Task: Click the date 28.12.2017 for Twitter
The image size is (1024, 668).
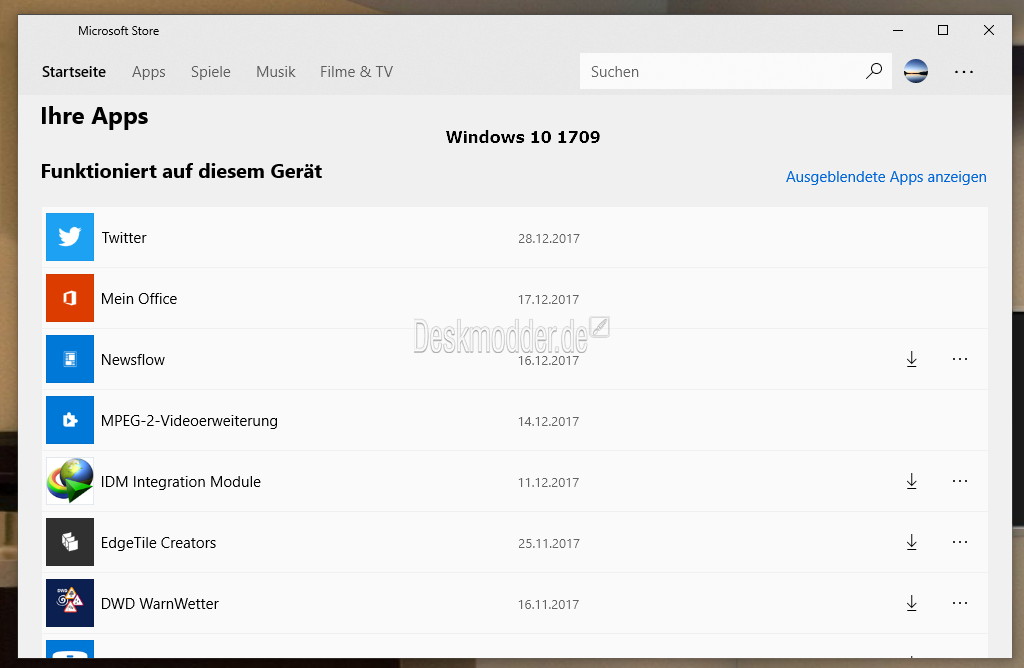Action: click(549, 238)
